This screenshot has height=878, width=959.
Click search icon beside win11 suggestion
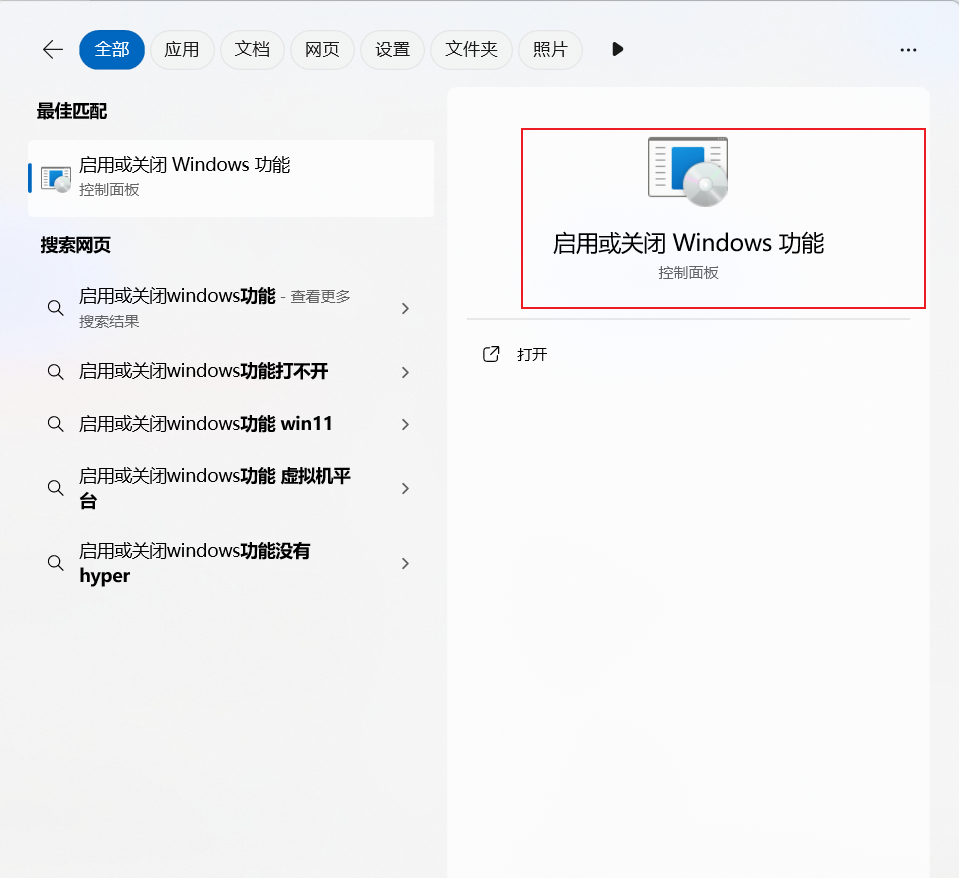56,424
